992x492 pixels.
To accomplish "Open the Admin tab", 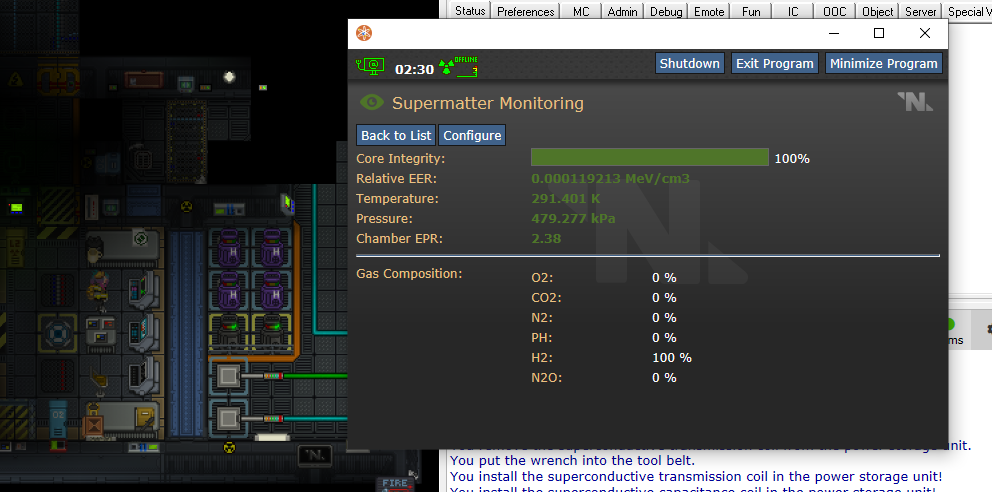I will coord(622,12).
